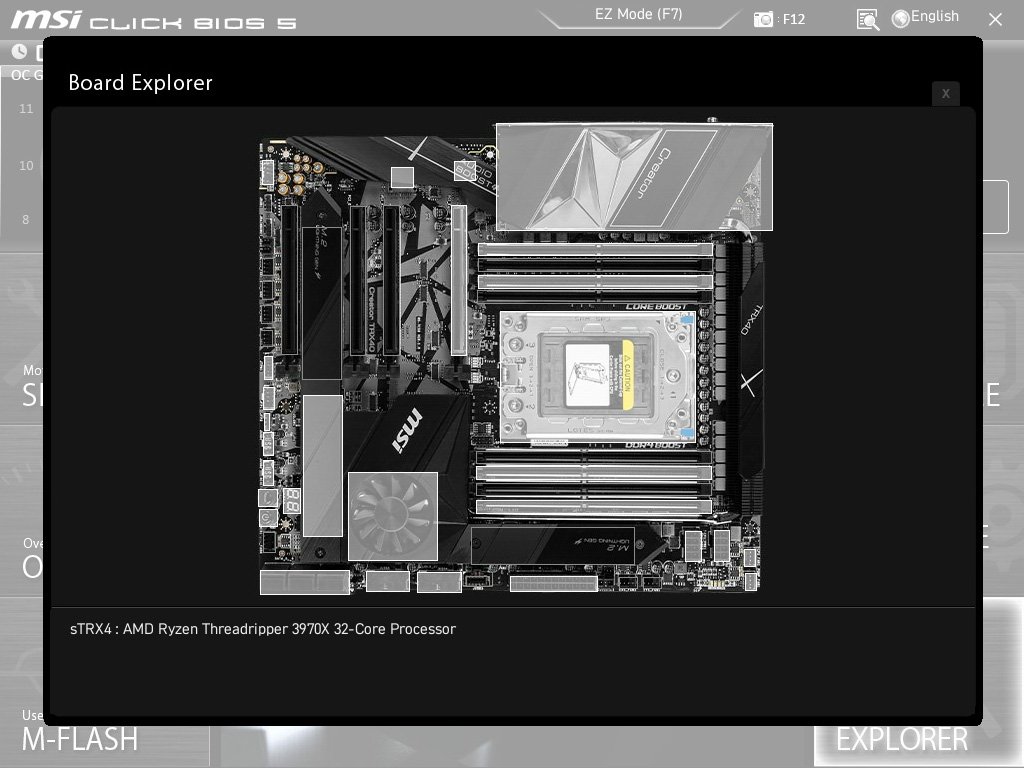Select the tall header left of the pair near M.2
The width and height of the screenshot is (1024, 768).
[x=693, y=546]
